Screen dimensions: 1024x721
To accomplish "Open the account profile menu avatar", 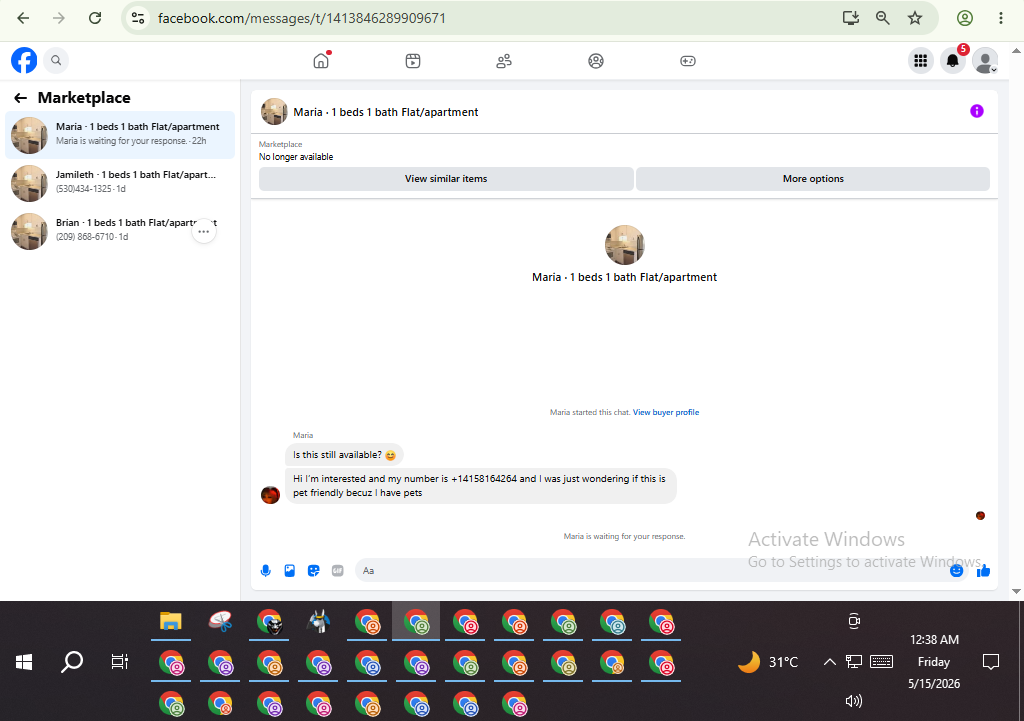I will pos(985,61).
